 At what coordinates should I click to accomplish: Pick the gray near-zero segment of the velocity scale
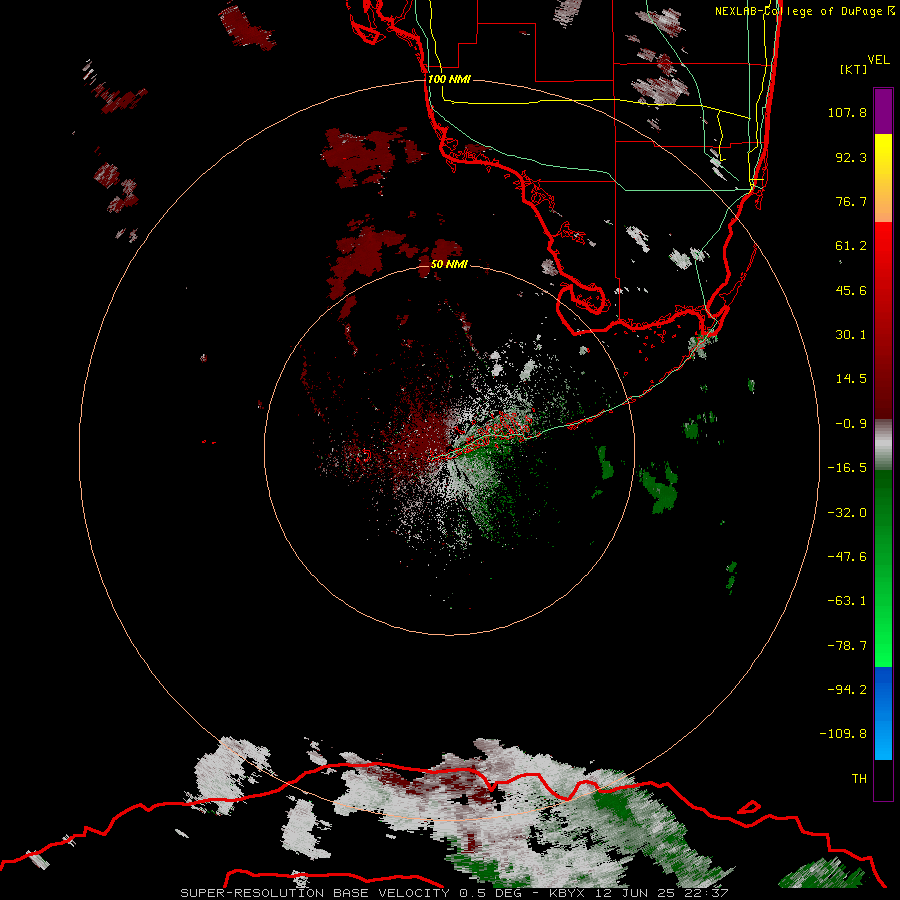point(883,445)
